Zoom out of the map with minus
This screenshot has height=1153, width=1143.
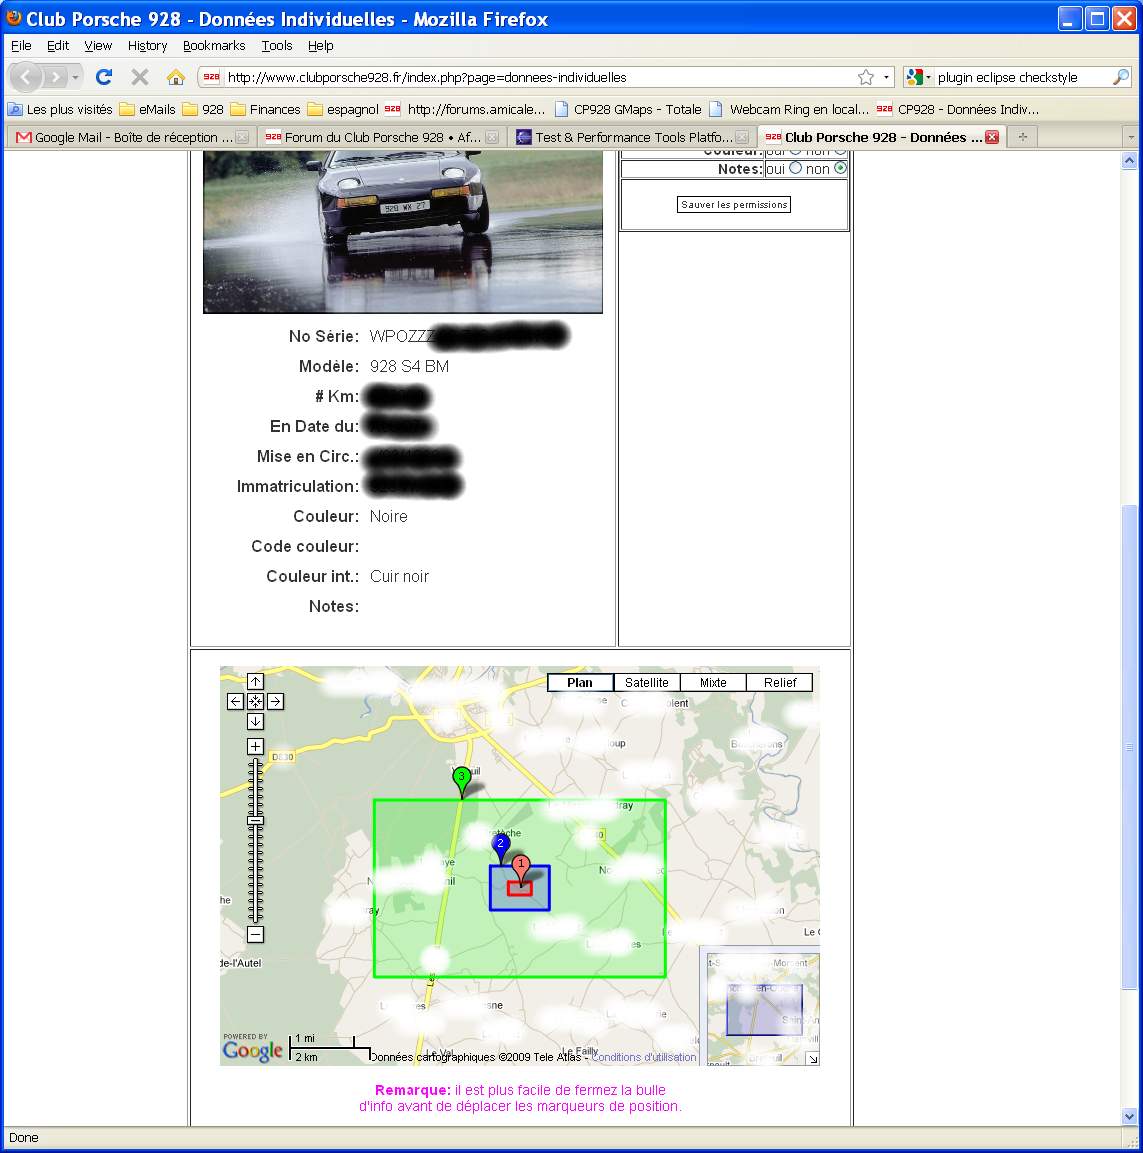click(x=255, y=935)
